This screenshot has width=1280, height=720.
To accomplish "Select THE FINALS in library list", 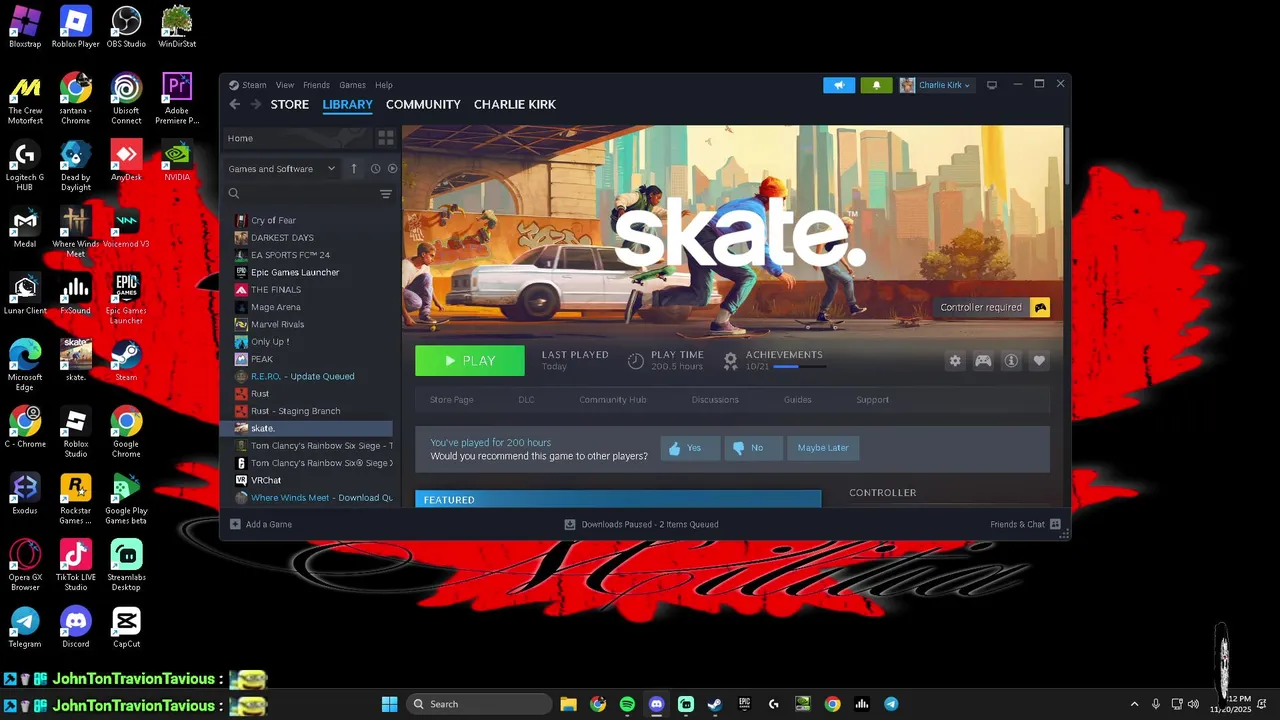I will (307, 290).
